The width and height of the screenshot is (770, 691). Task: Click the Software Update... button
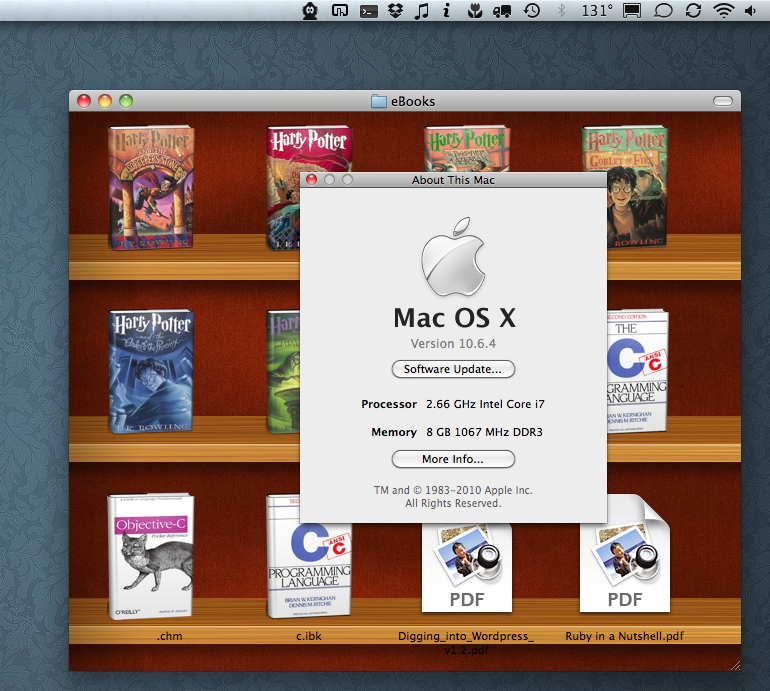[x=453, y=369]
